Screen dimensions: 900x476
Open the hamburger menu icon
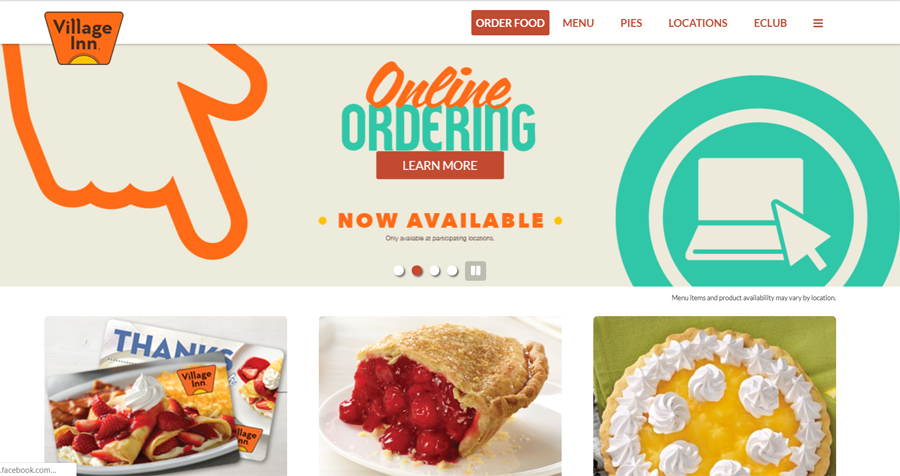coord(818,23)
